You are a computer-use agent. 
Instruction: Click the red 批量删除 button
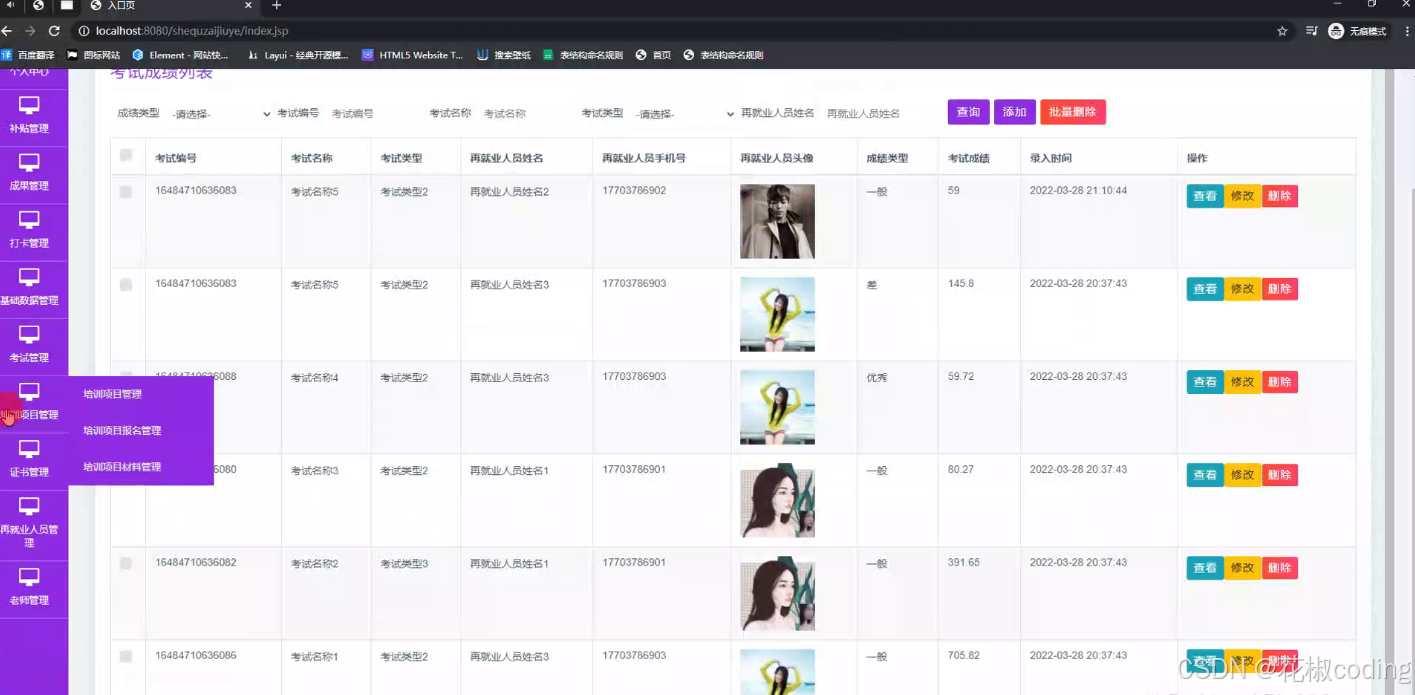pos(1073,112)
